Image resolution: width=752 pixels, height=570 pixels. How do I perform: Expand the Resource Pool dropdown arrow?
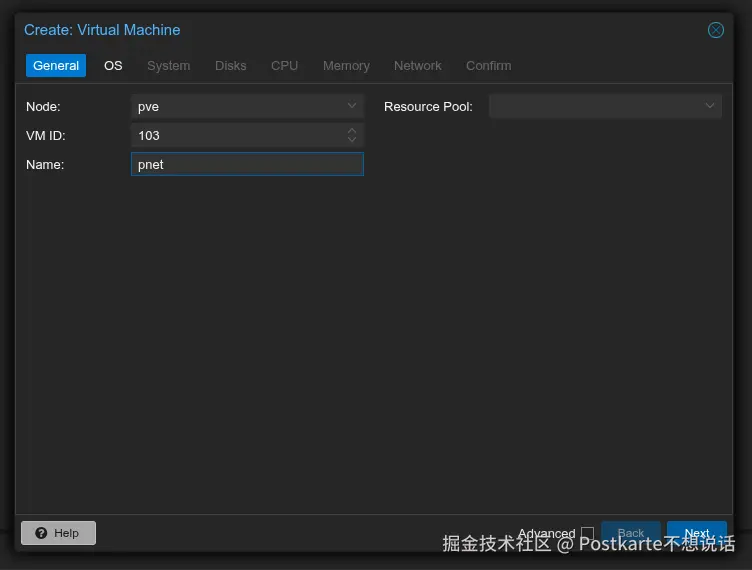click(x=709, y=106)
